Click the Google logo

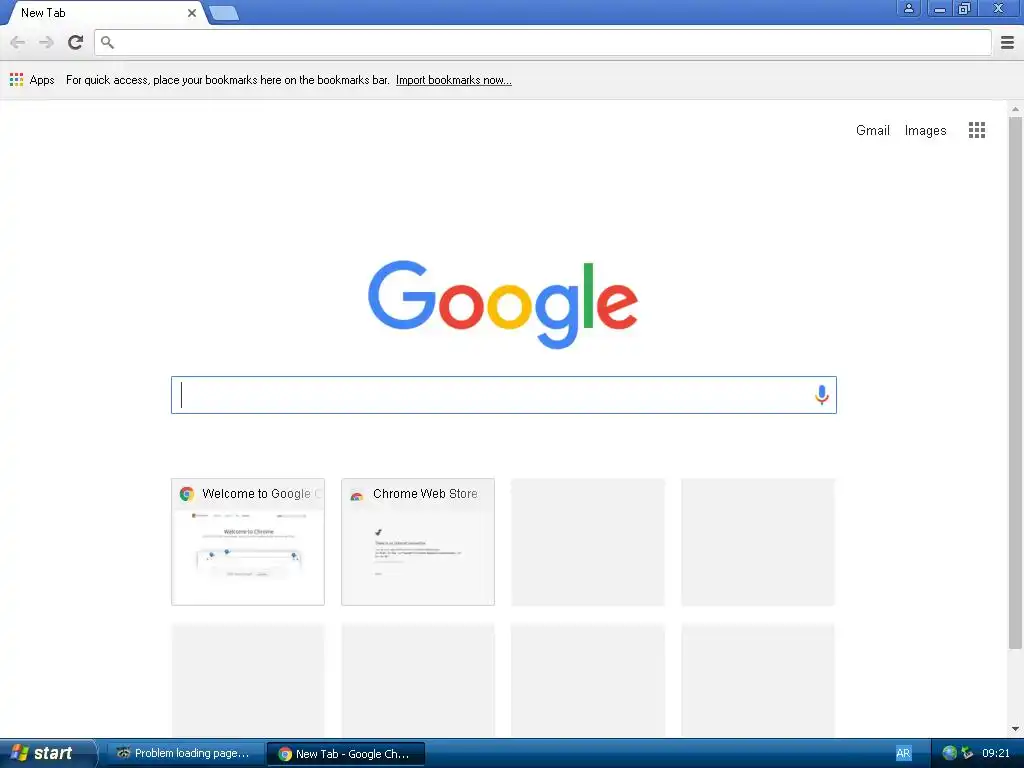[503, 304]
